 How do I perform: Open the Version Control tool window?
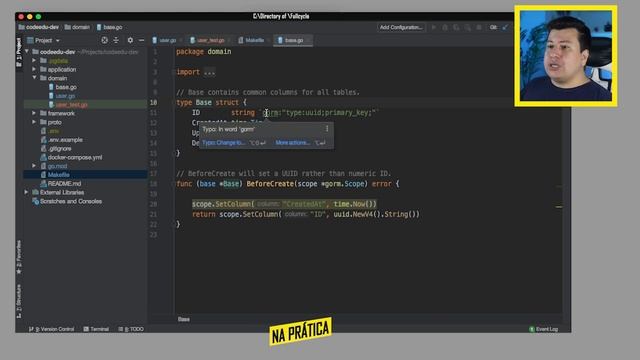tap(51, 329)
